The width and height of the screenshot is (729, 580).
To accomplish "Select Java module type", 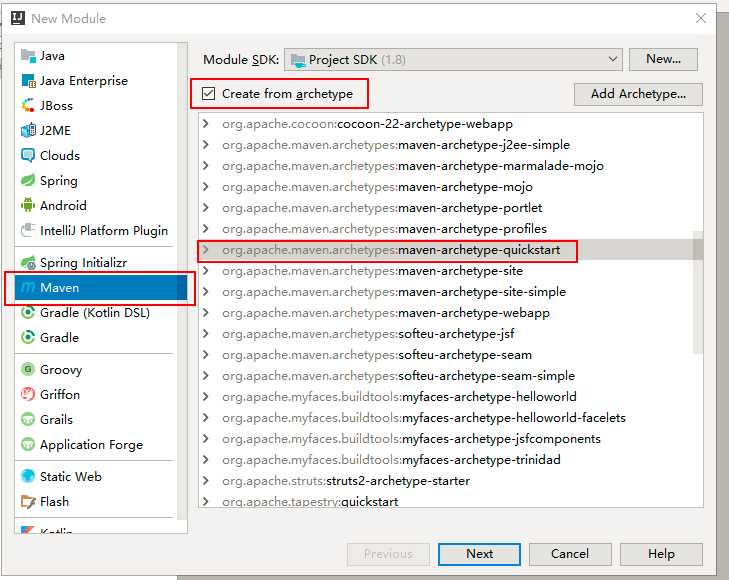I will tap(96, 56).
